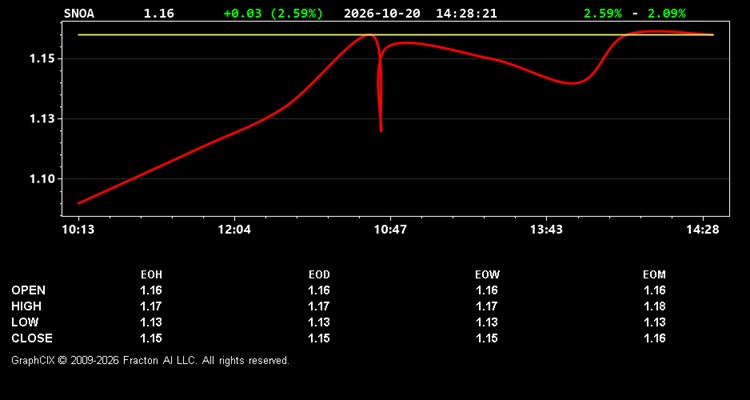
Task: Click the EOH LOW value 1.13
Action: tap(151, 322)
